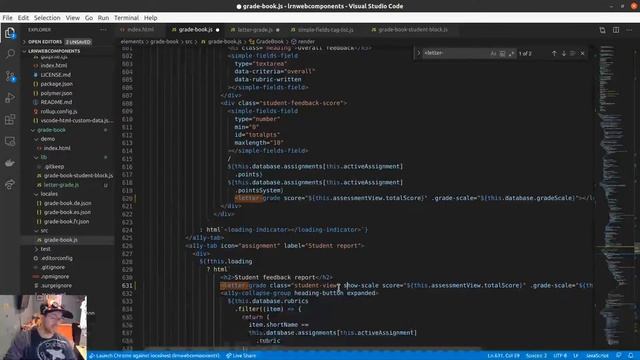Open README.md in explorer
The width and height of the screenshot is (640, 360).
click(x=56, y=102)
